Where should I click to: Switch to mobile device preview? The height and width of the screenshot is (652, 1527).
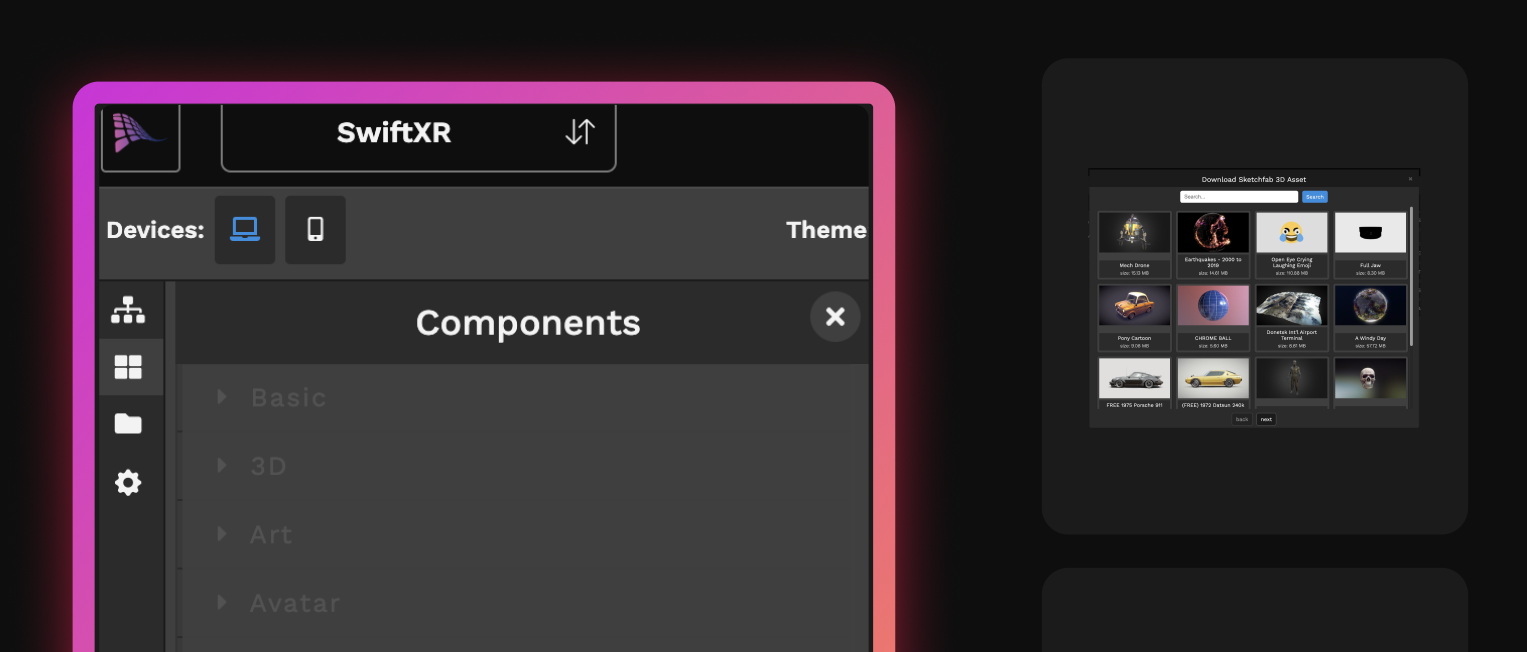[x=316, y=230]
